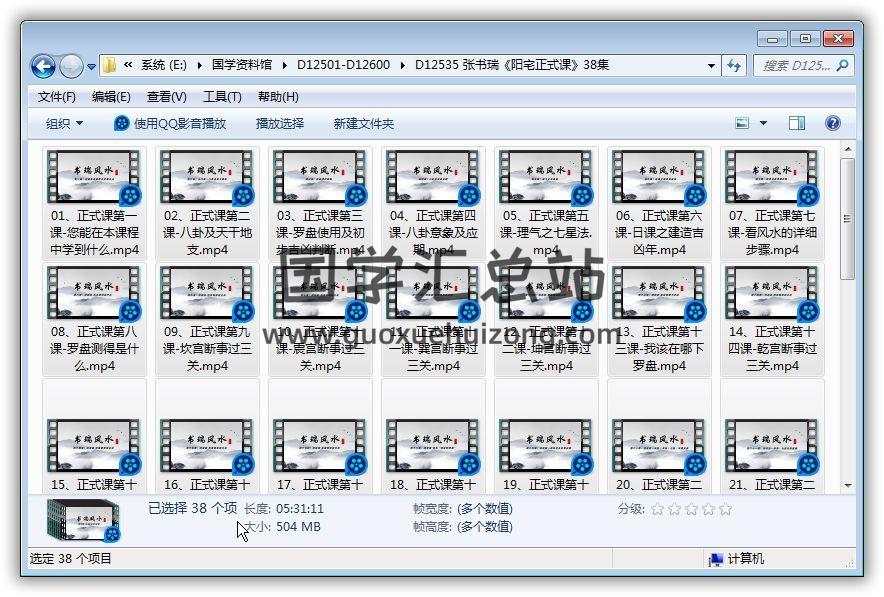Open the 工具(T) menu

pyautogui.click(x=222, y=97)
